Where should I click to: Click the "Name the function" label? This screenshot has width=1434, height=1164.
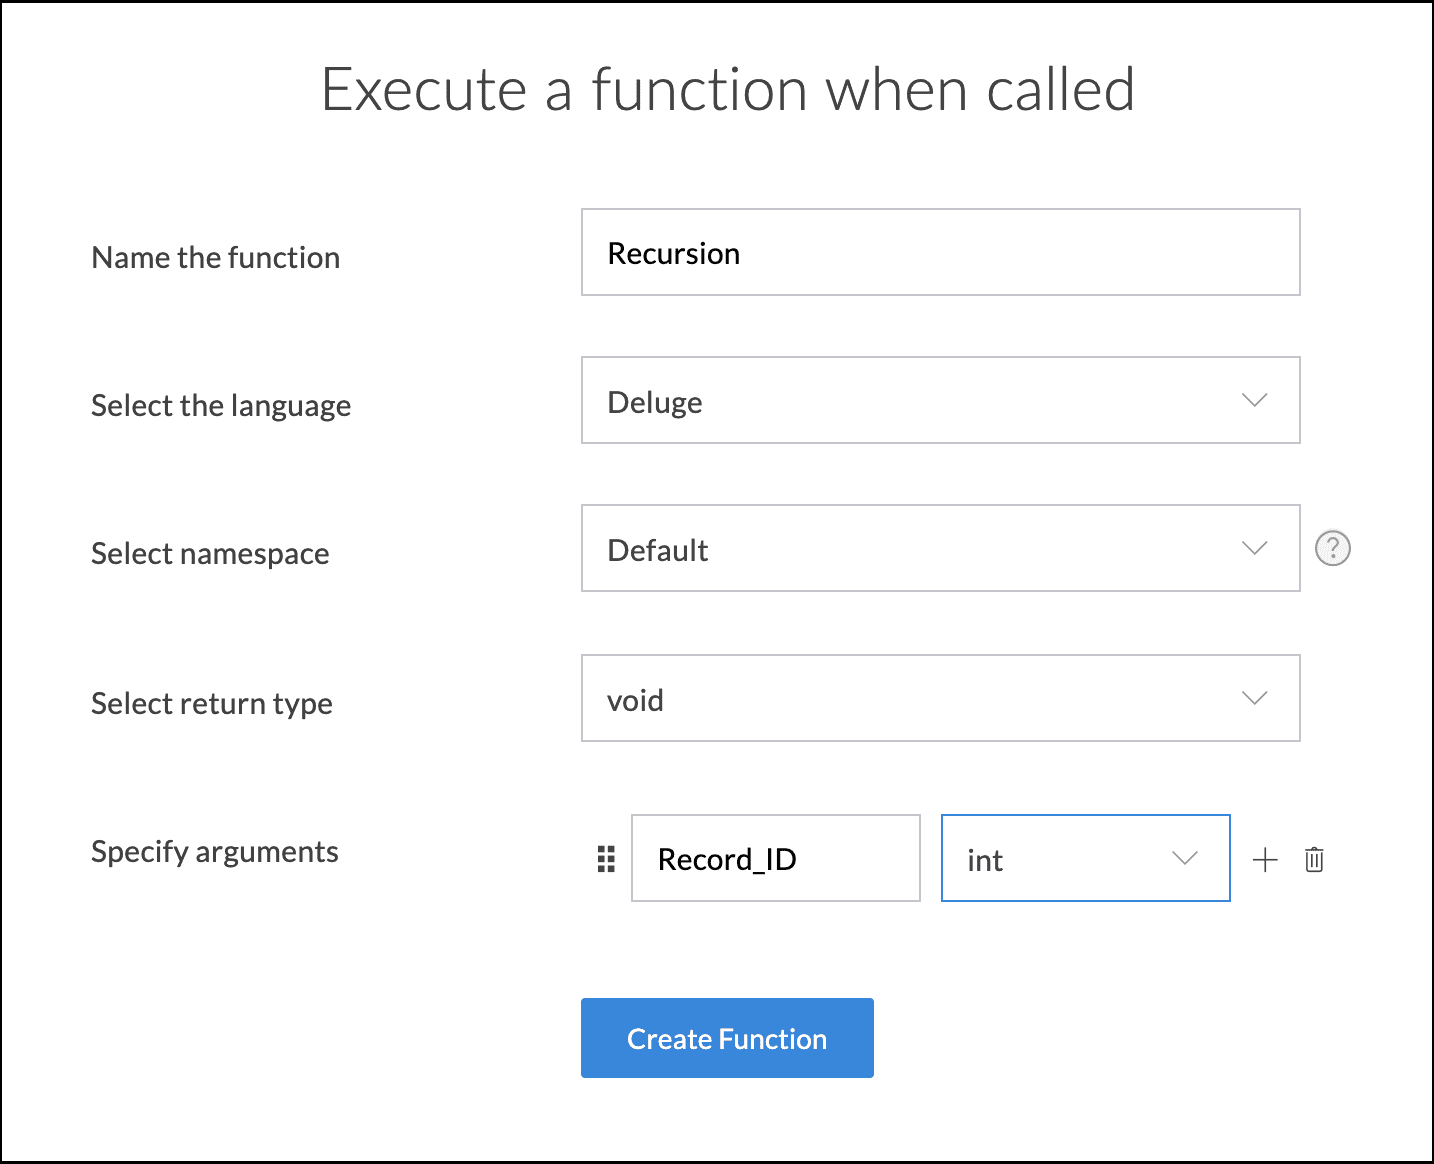[x=216, y=257]
